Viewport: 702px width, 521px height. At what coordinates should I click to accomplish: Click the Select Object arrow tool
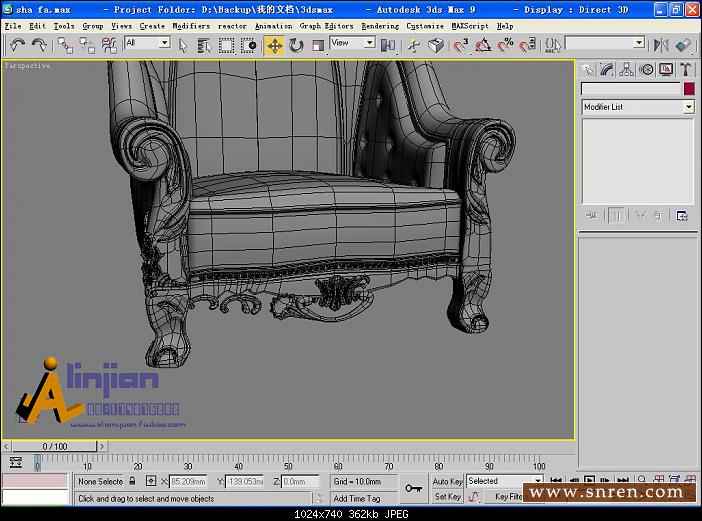click(183, 45)
